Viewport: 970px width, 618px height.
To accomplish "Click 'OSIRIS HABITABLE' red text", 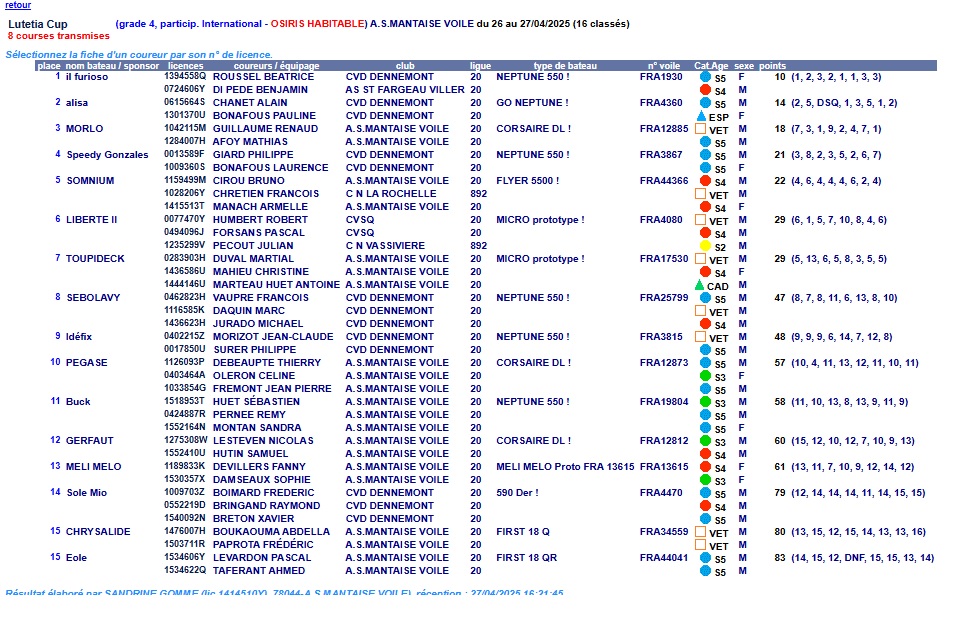I will point(317,24).
